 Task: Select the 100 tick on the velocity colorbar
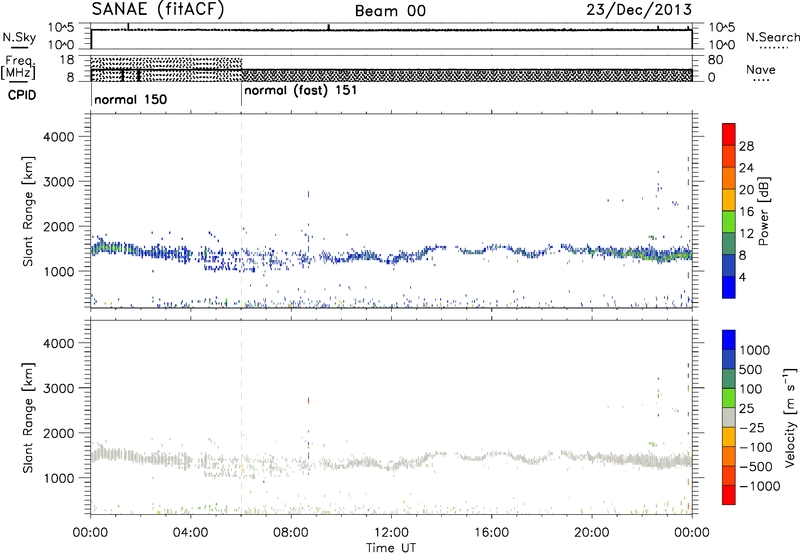tap(753, 389)
